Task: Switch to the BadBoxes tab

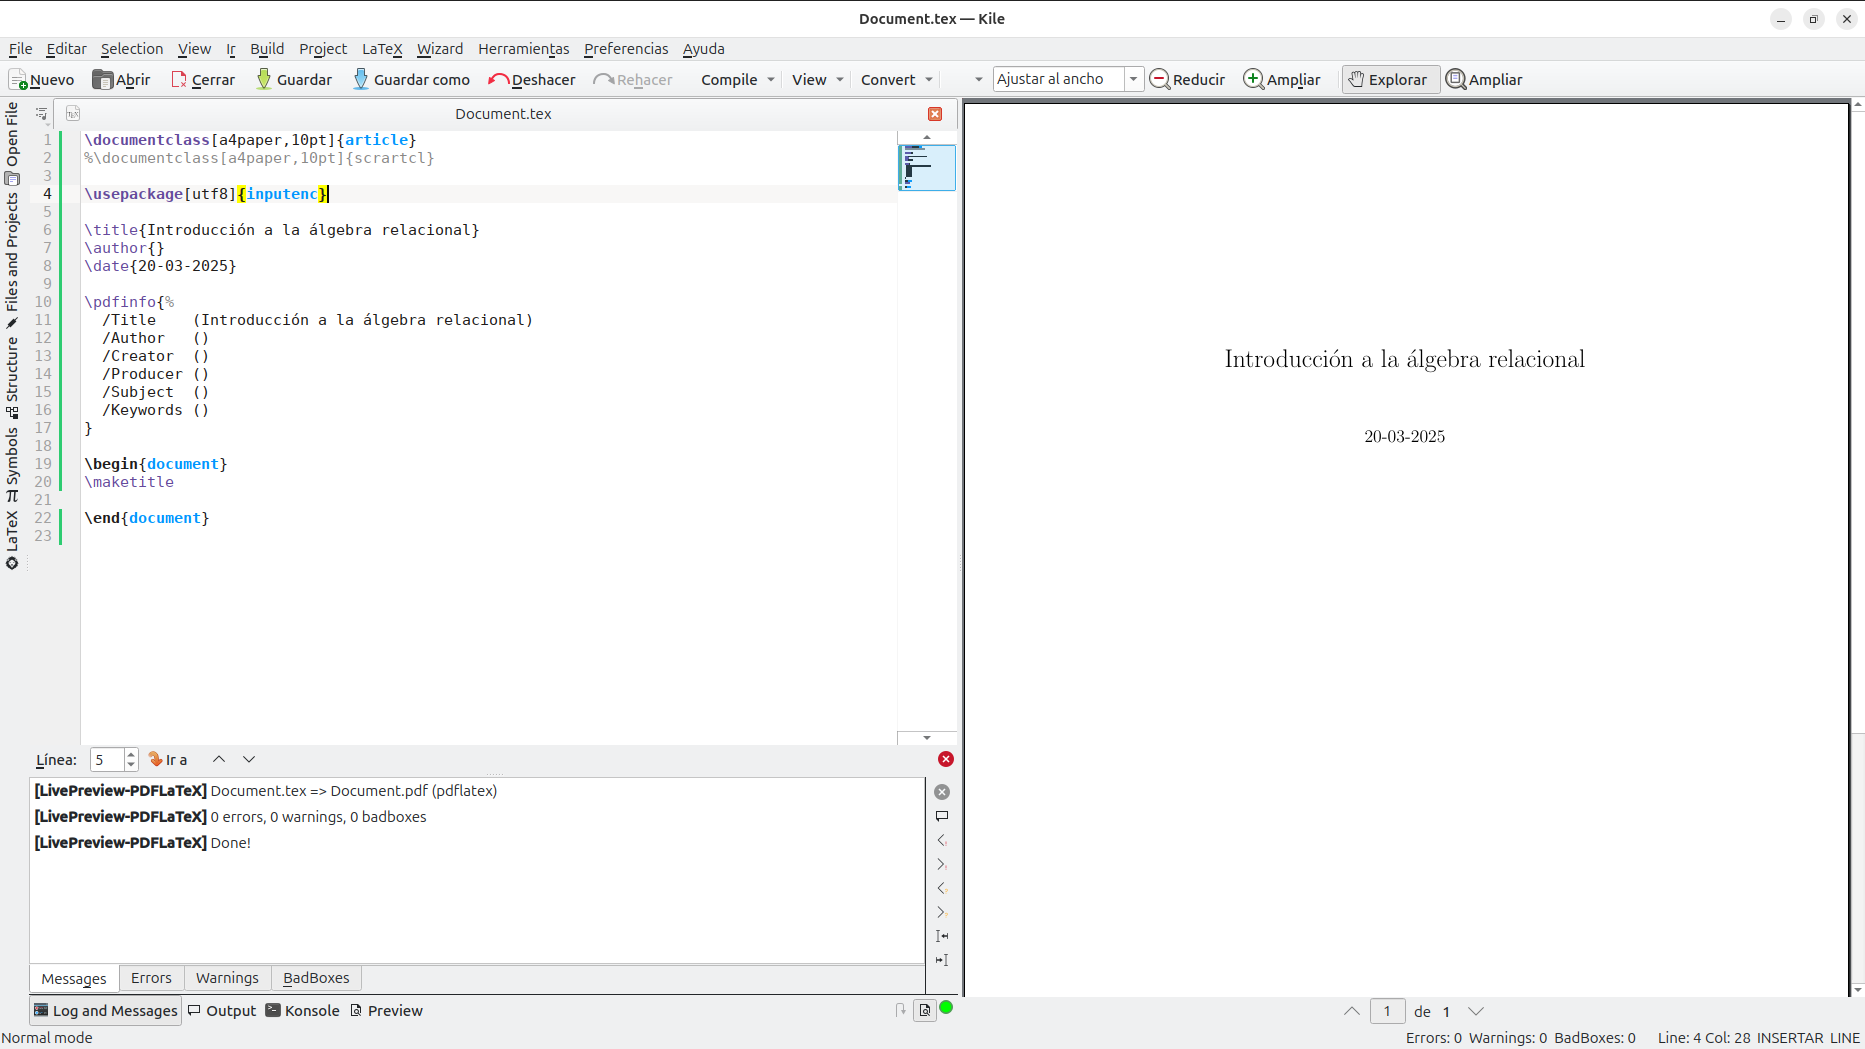Action: point(316,978)
